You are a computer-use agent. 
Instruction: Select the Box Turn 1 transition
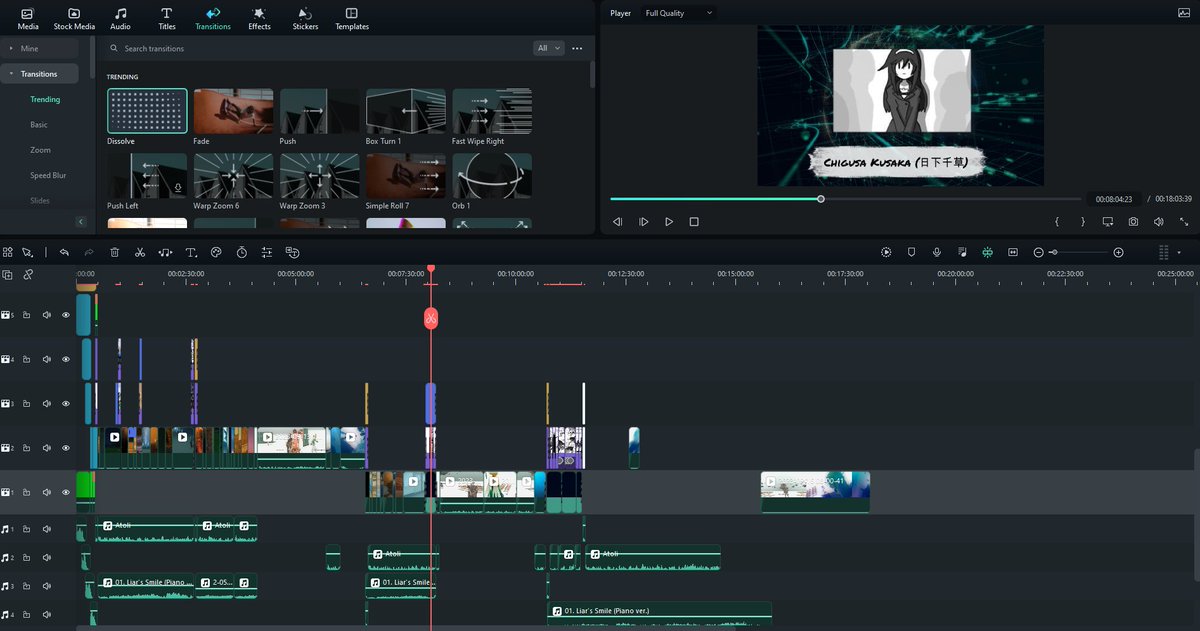tap(405, 111)
